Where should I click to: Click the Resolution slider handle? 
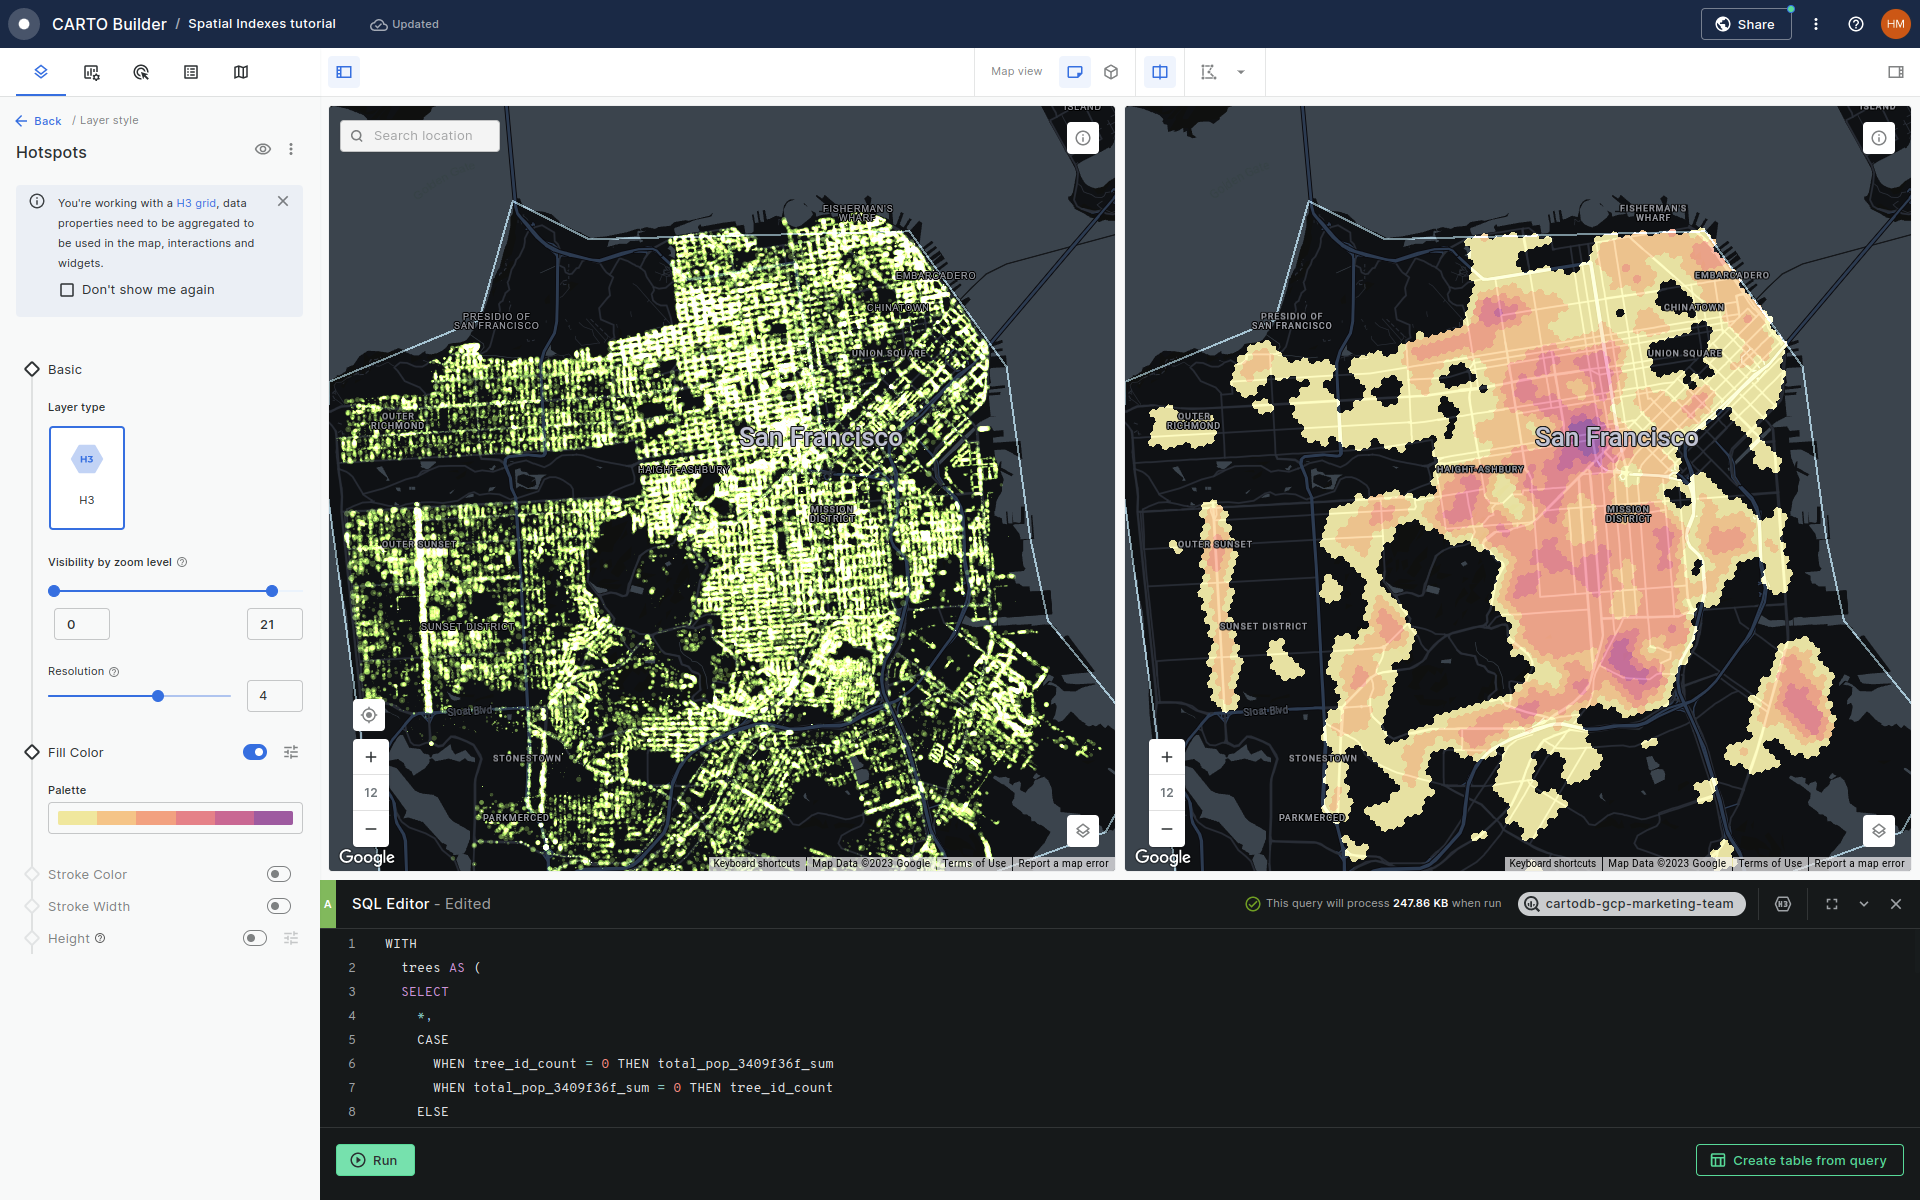coord(158,696)
